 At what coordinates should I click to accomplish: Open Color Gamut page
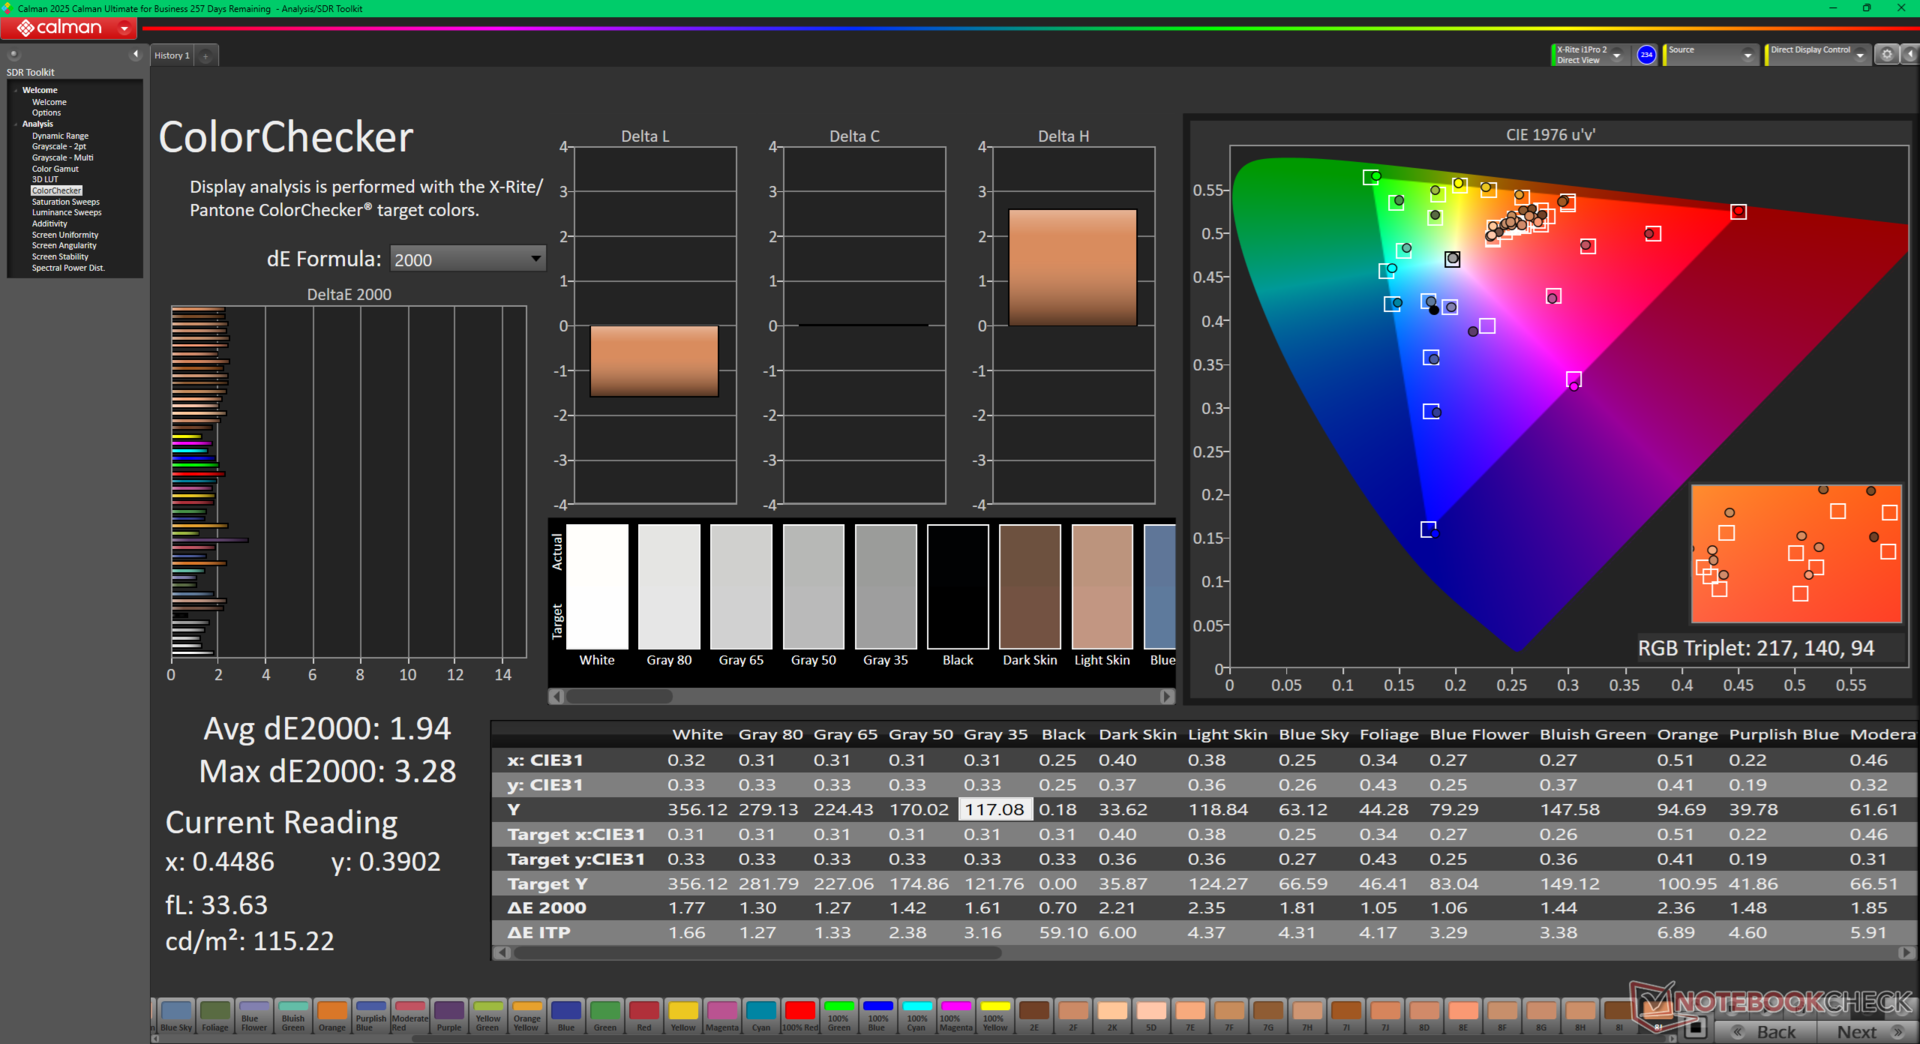[x=55, y=169]
